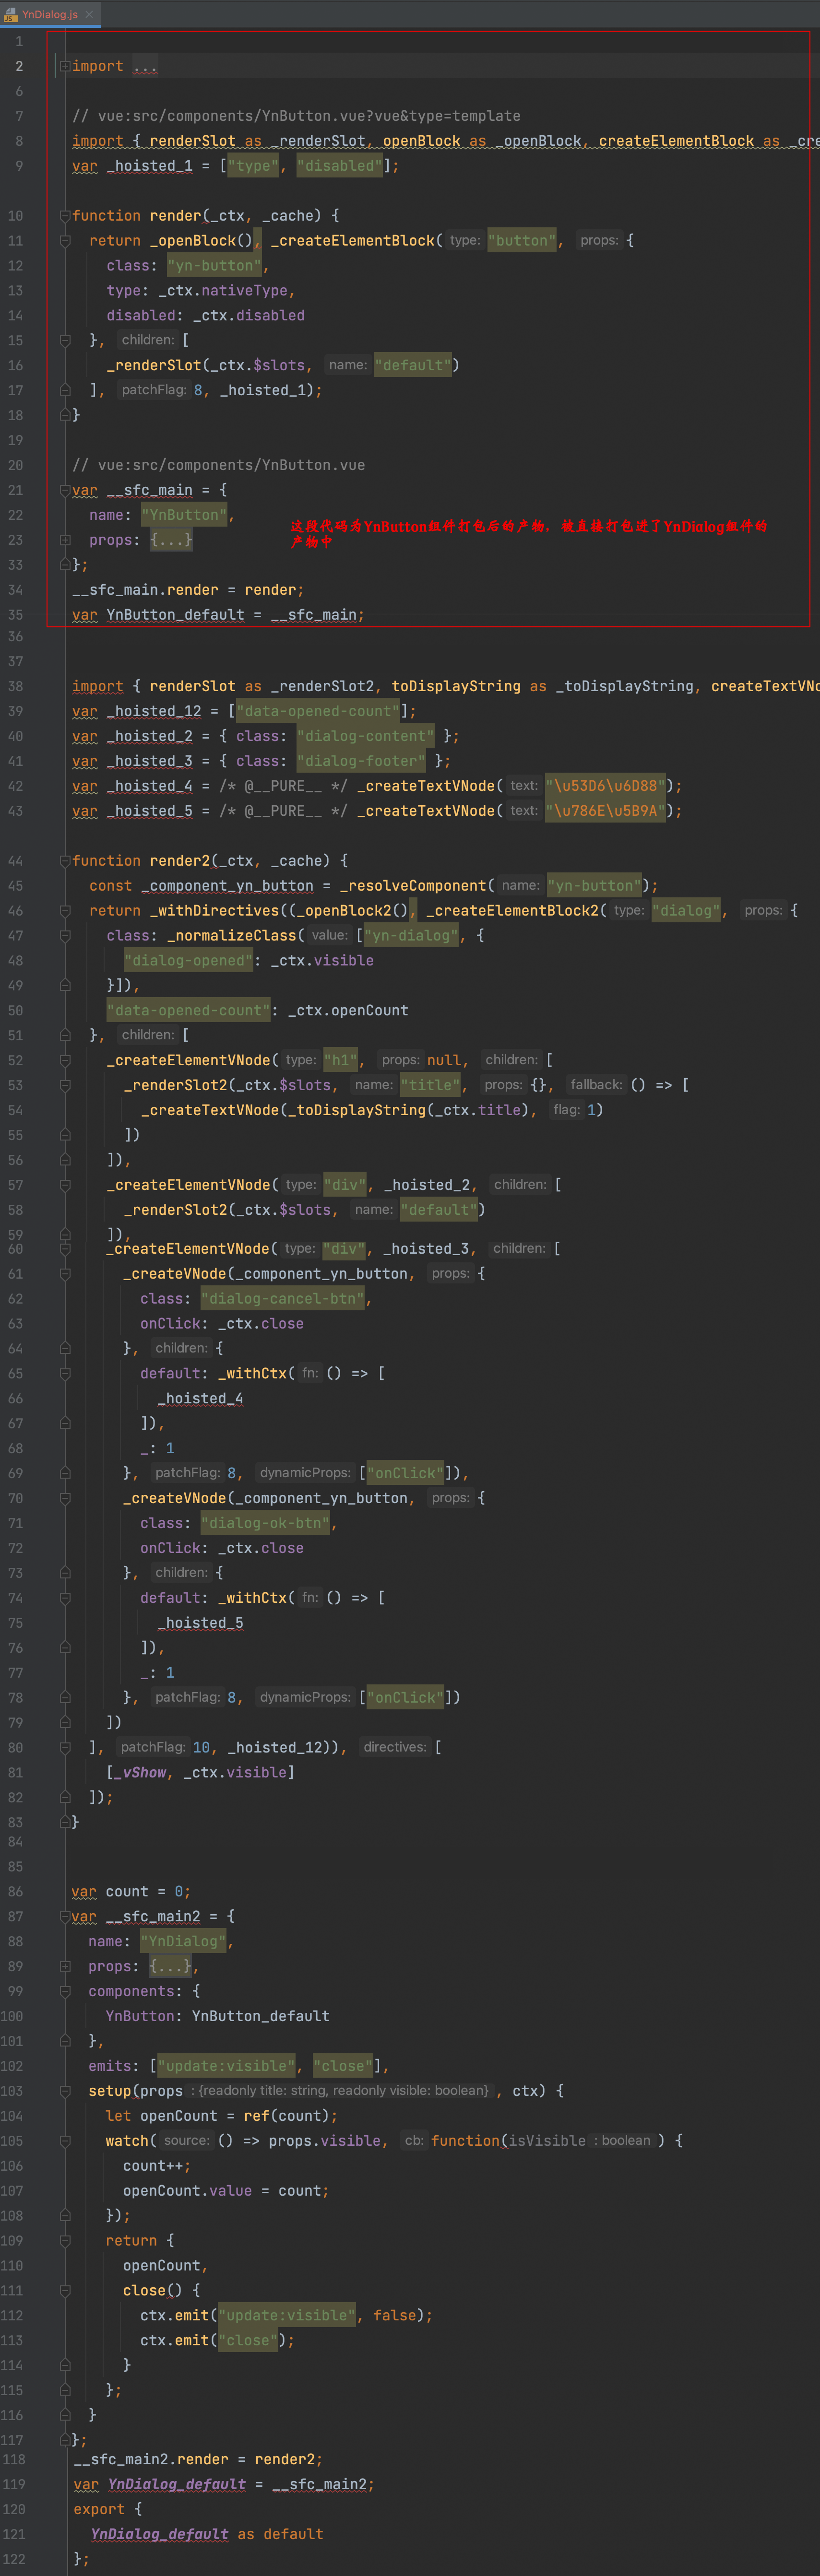Click the "dialog-ok-btn" class string

pos(266,1523)
